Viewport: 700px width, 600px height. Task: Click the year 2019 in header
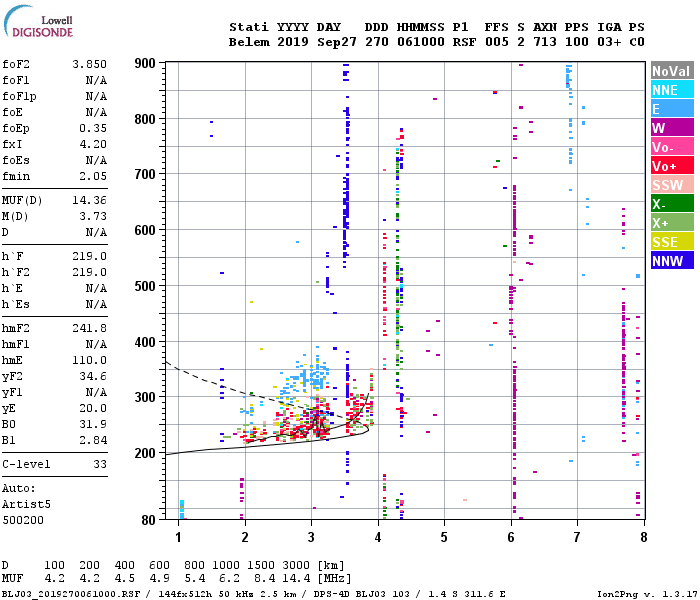click(293, 42)
